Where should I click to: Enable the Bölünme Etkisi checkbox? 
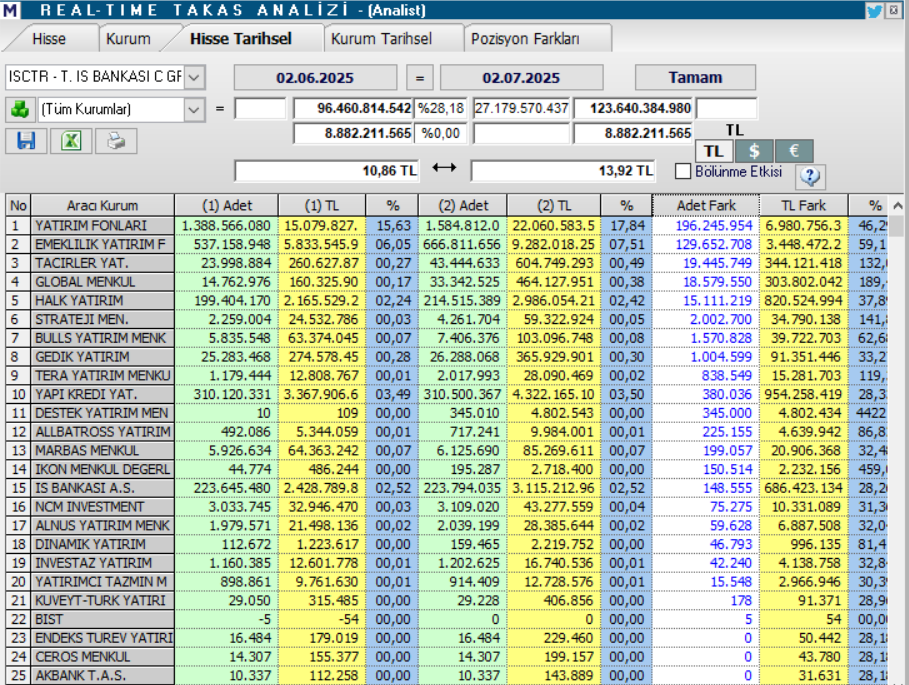tap(683, 172)
